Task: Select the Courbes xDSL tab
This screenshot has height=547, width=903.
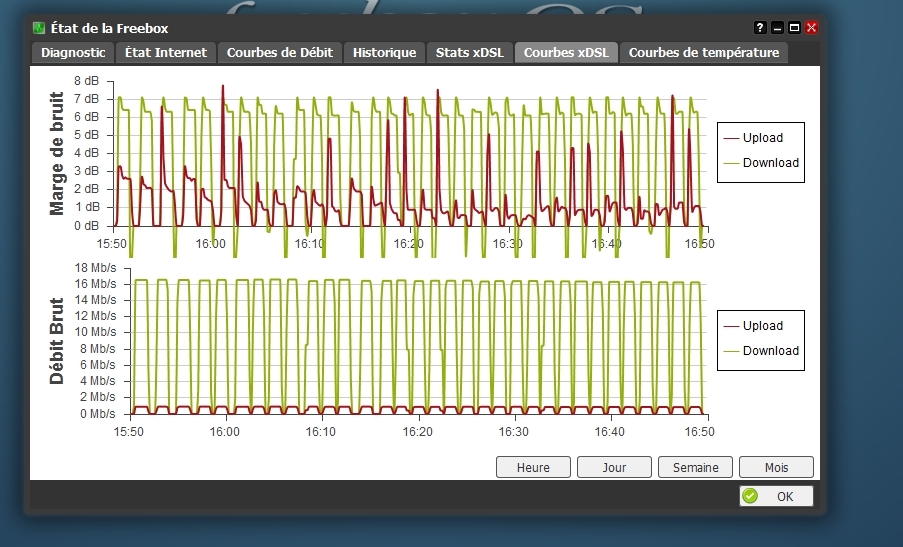Action: tap(566, 52)
